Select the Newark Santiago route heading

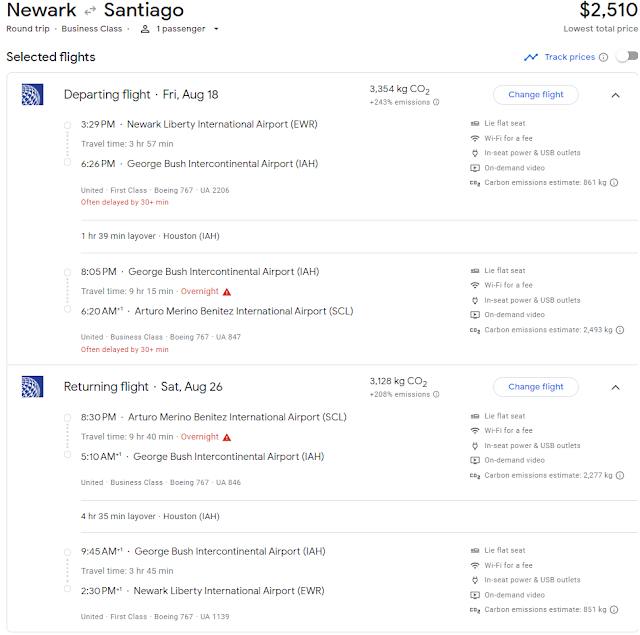(x=95, y=10)
